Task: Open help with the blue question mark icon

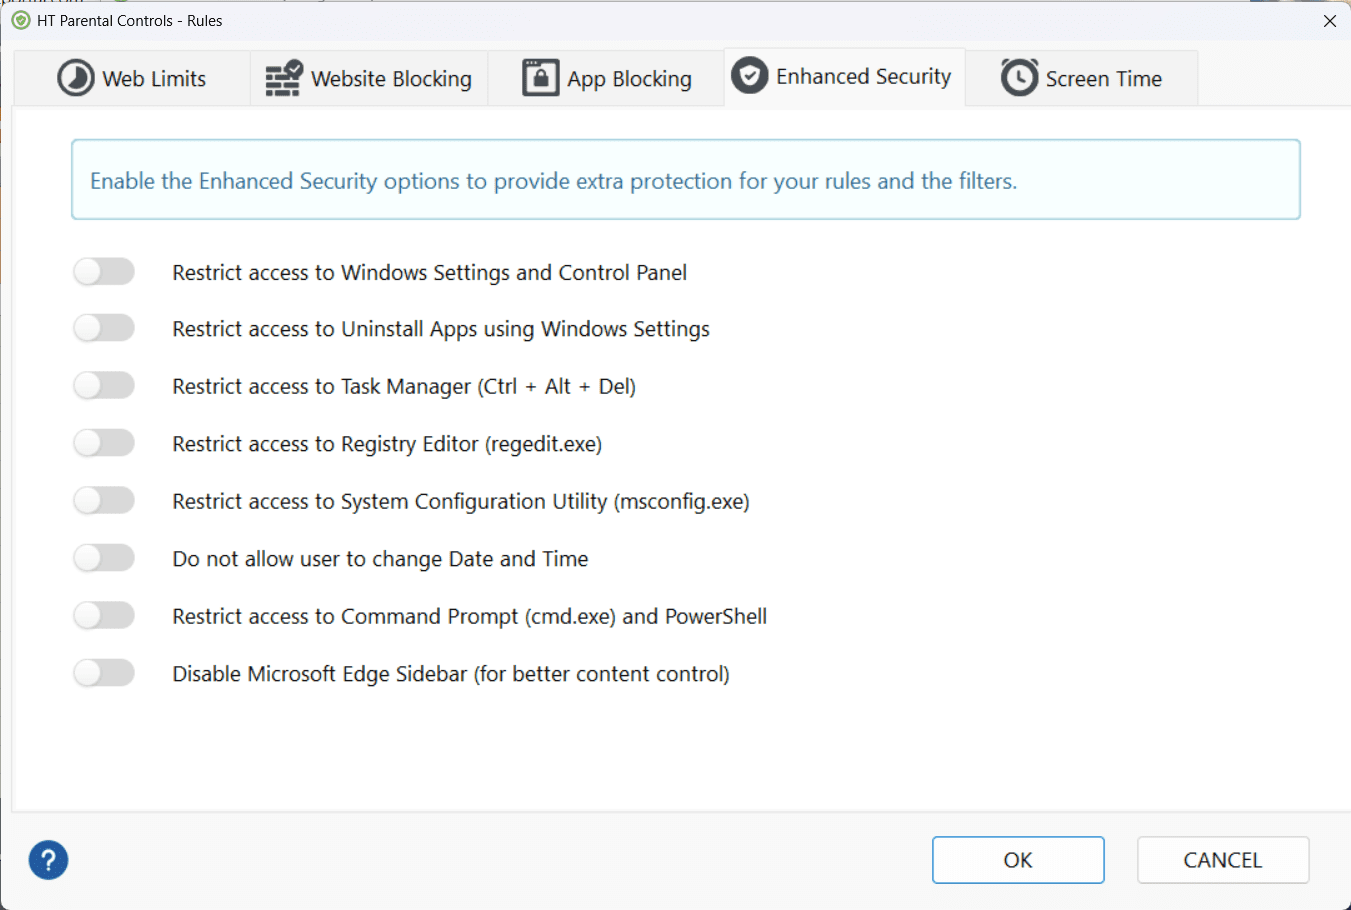Action: click(x=48, y=860)
